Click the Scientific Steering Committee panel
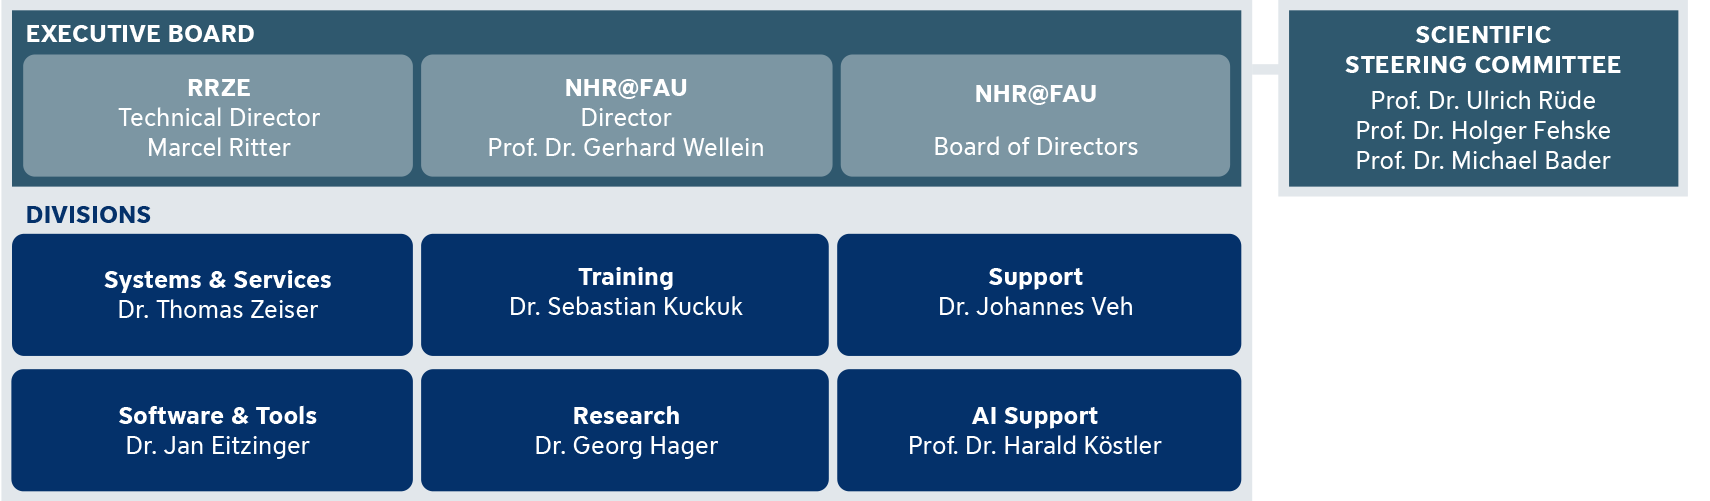Screen dimensions: 1710x501 click(x=1483, y=98)
